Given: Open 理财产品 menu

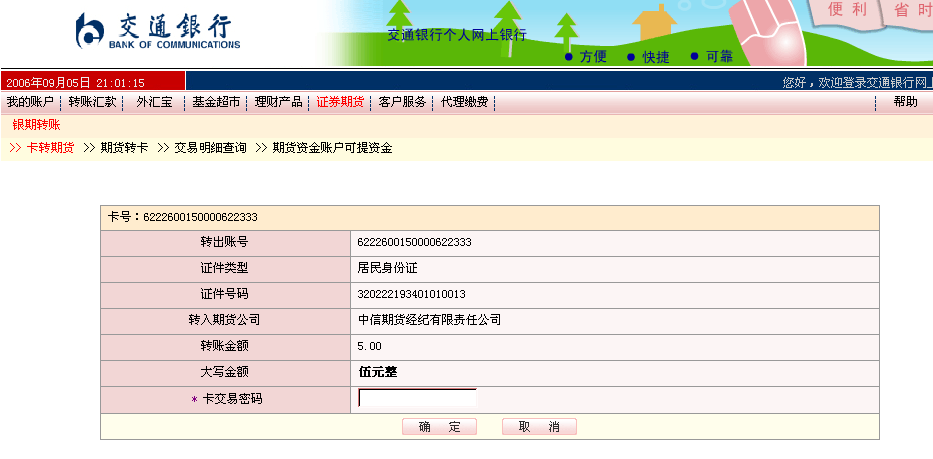Looking at the screenshot, I should [x=278, y=102].
